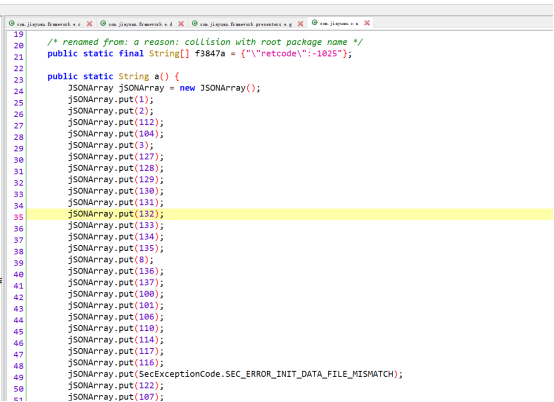Click the 'renamed from: a reason' comment
The image size is (554, 402).
205,42
